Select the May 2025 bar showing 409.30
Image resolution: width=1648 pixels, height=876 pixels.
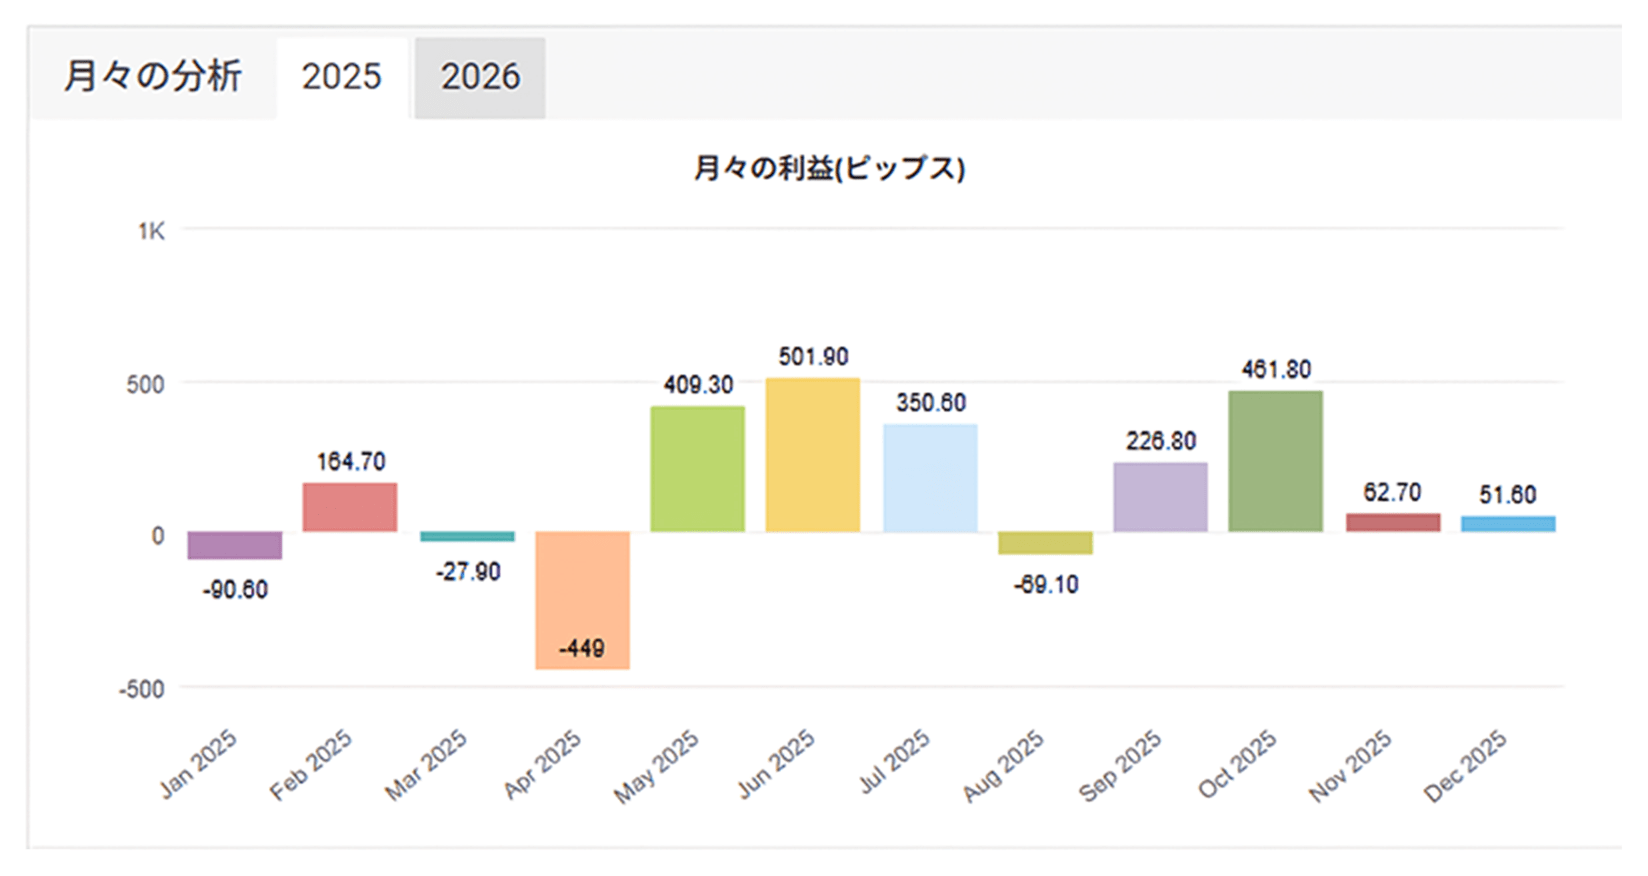[697, 468]
